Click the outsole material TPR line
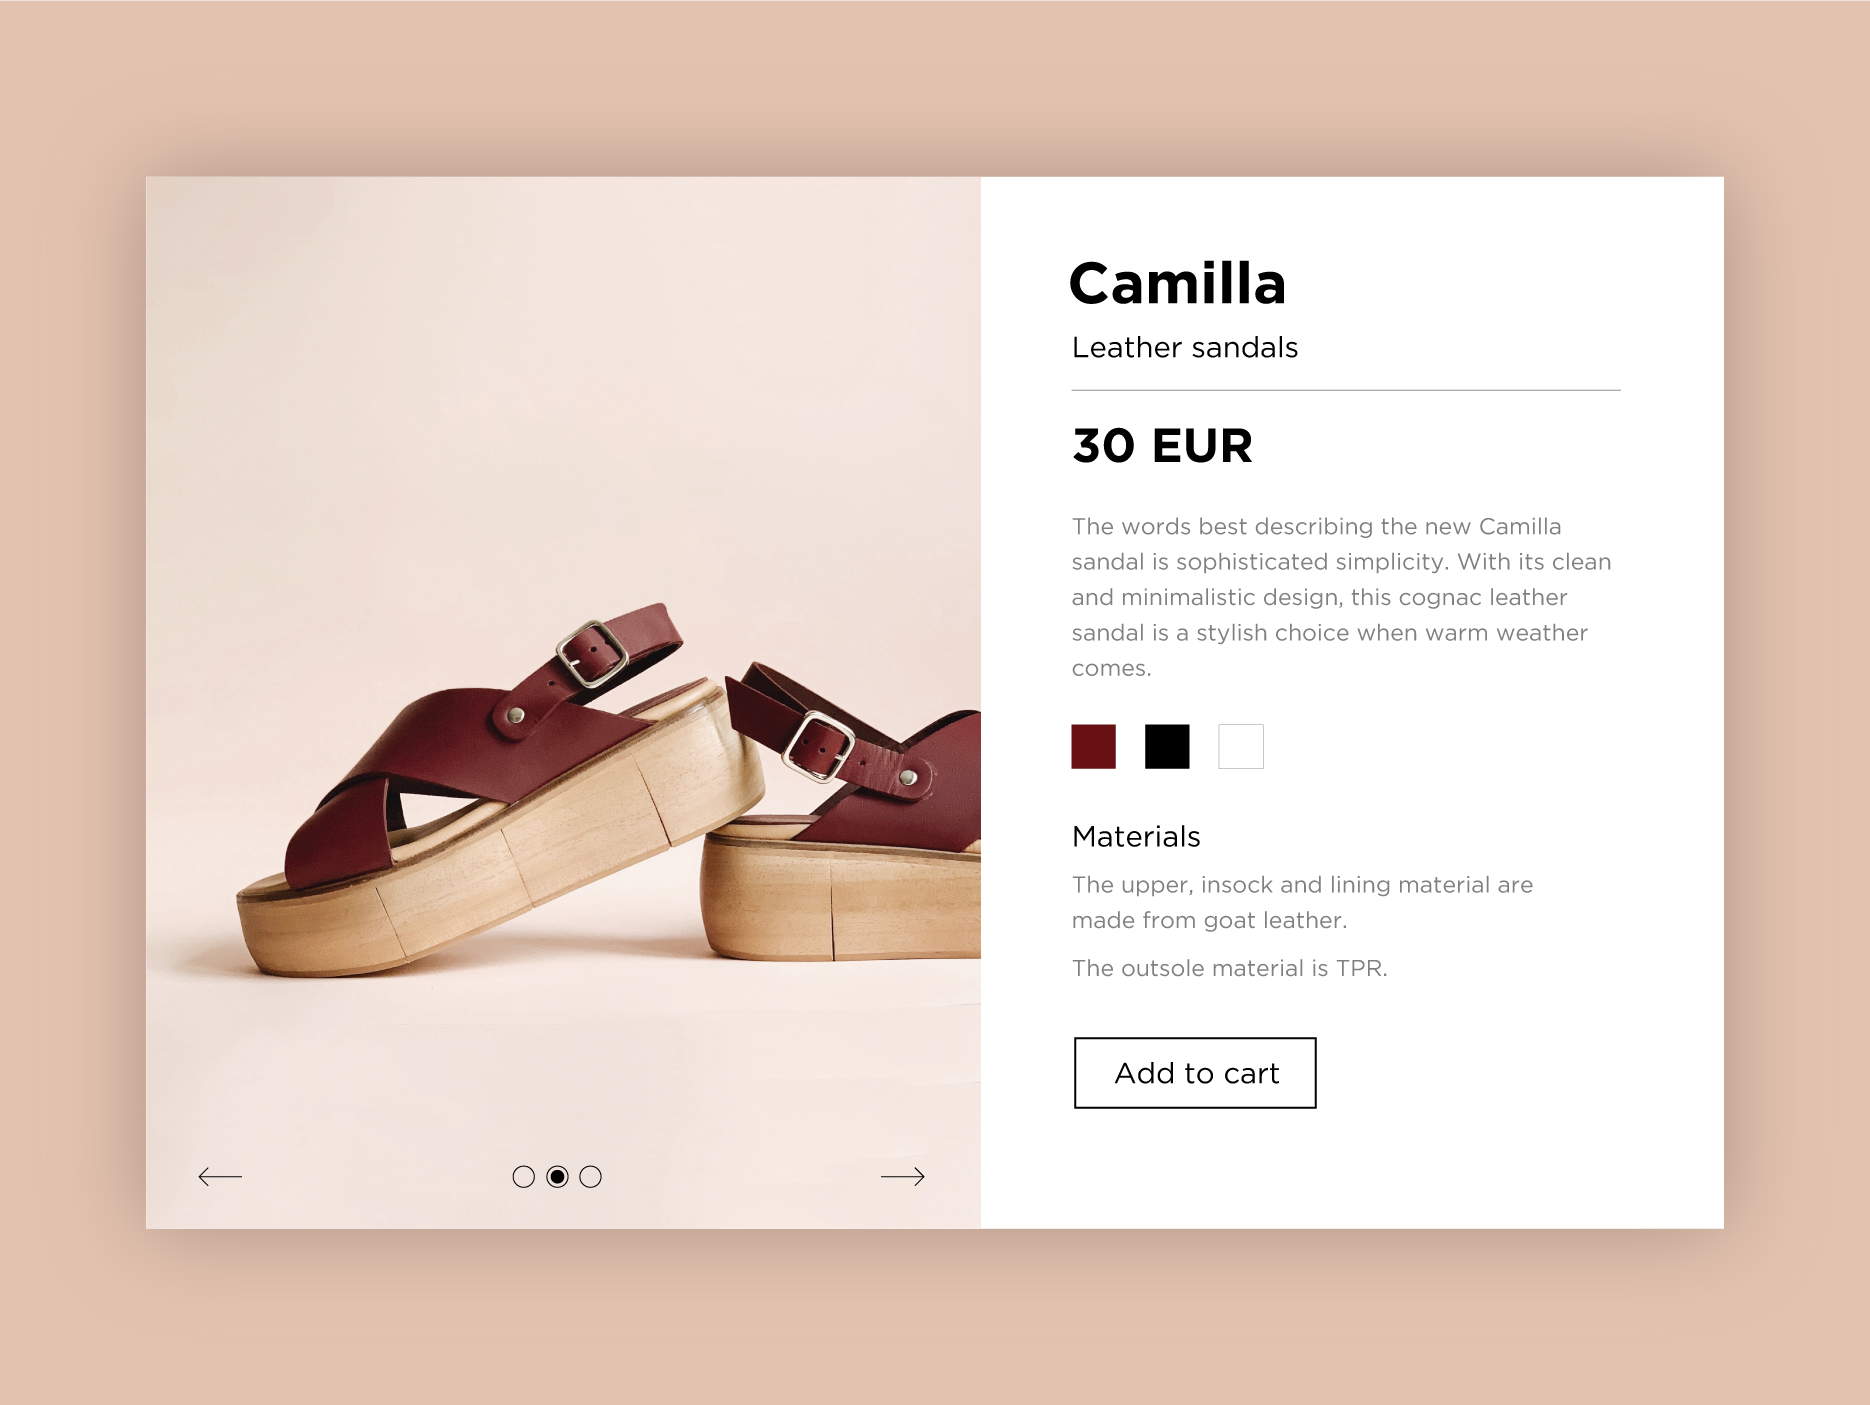The height and width of the screenshot is (1405, 1870). click(1229, 968)
